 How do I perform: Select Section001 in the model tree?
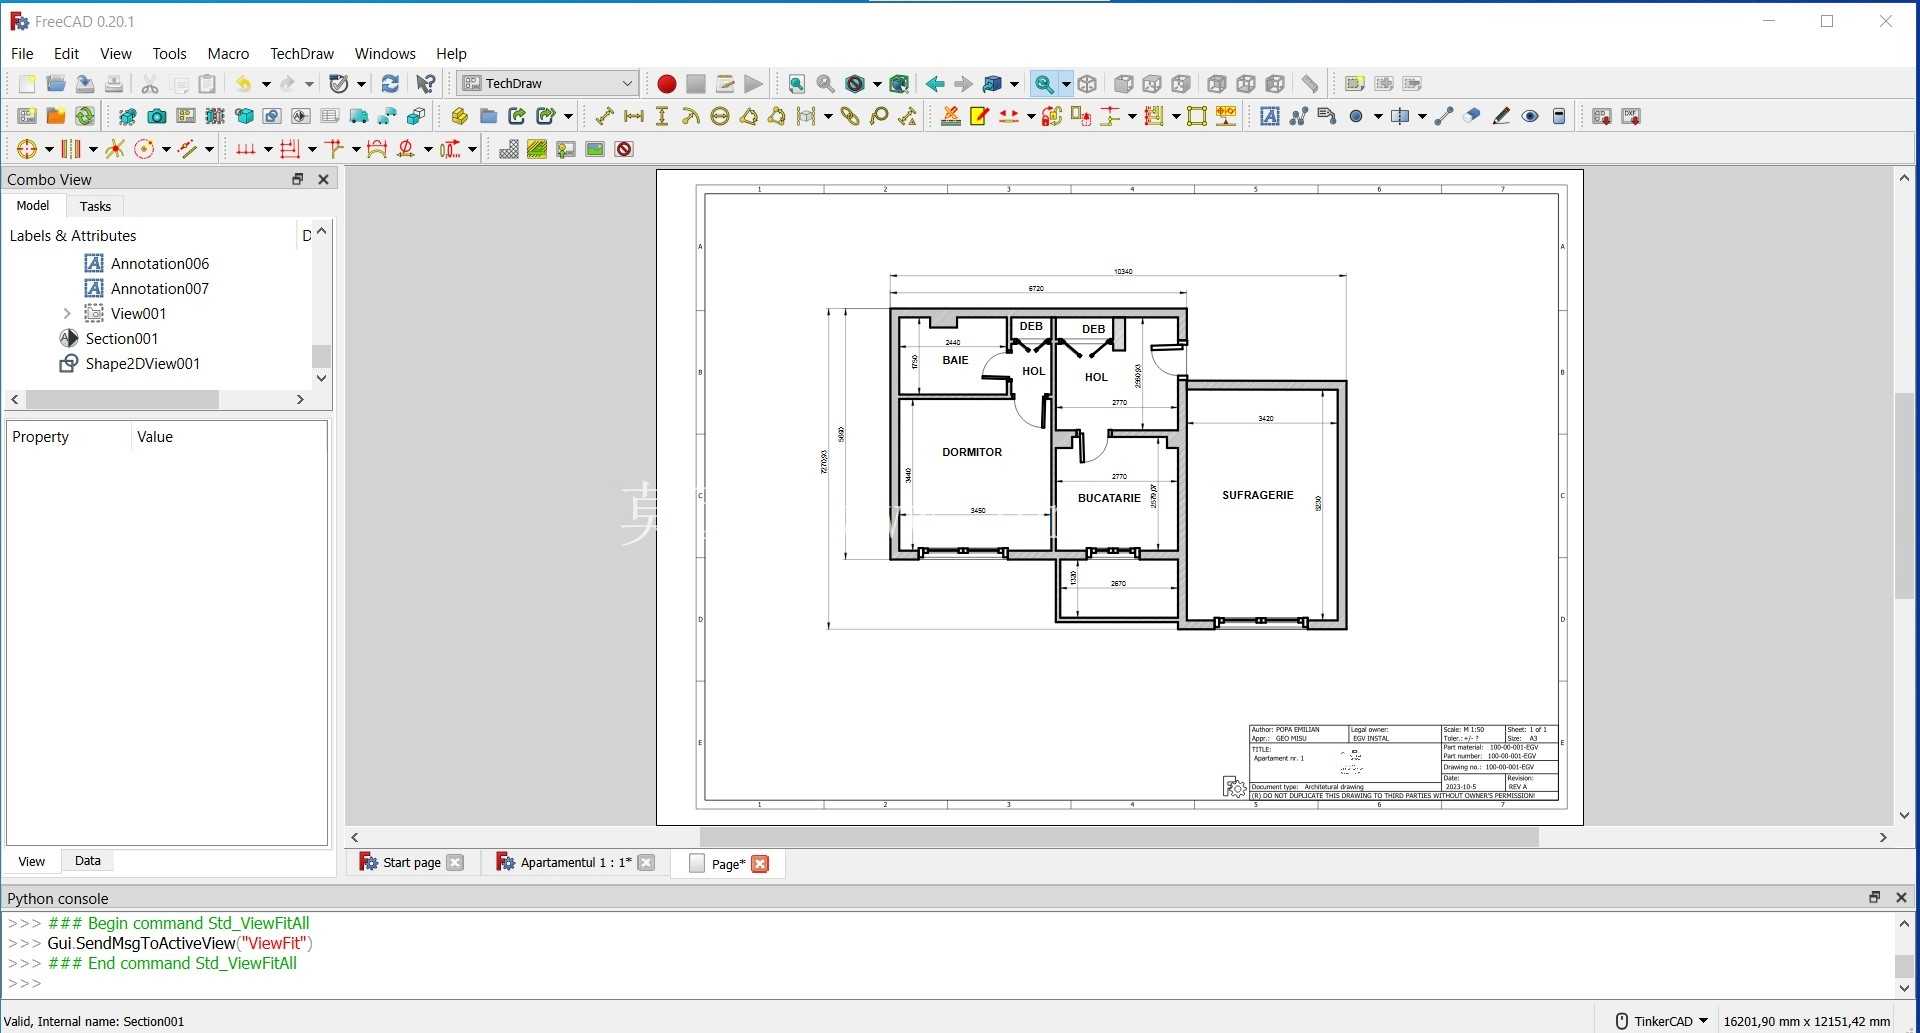pyautogui.click(x=121, y=339)
